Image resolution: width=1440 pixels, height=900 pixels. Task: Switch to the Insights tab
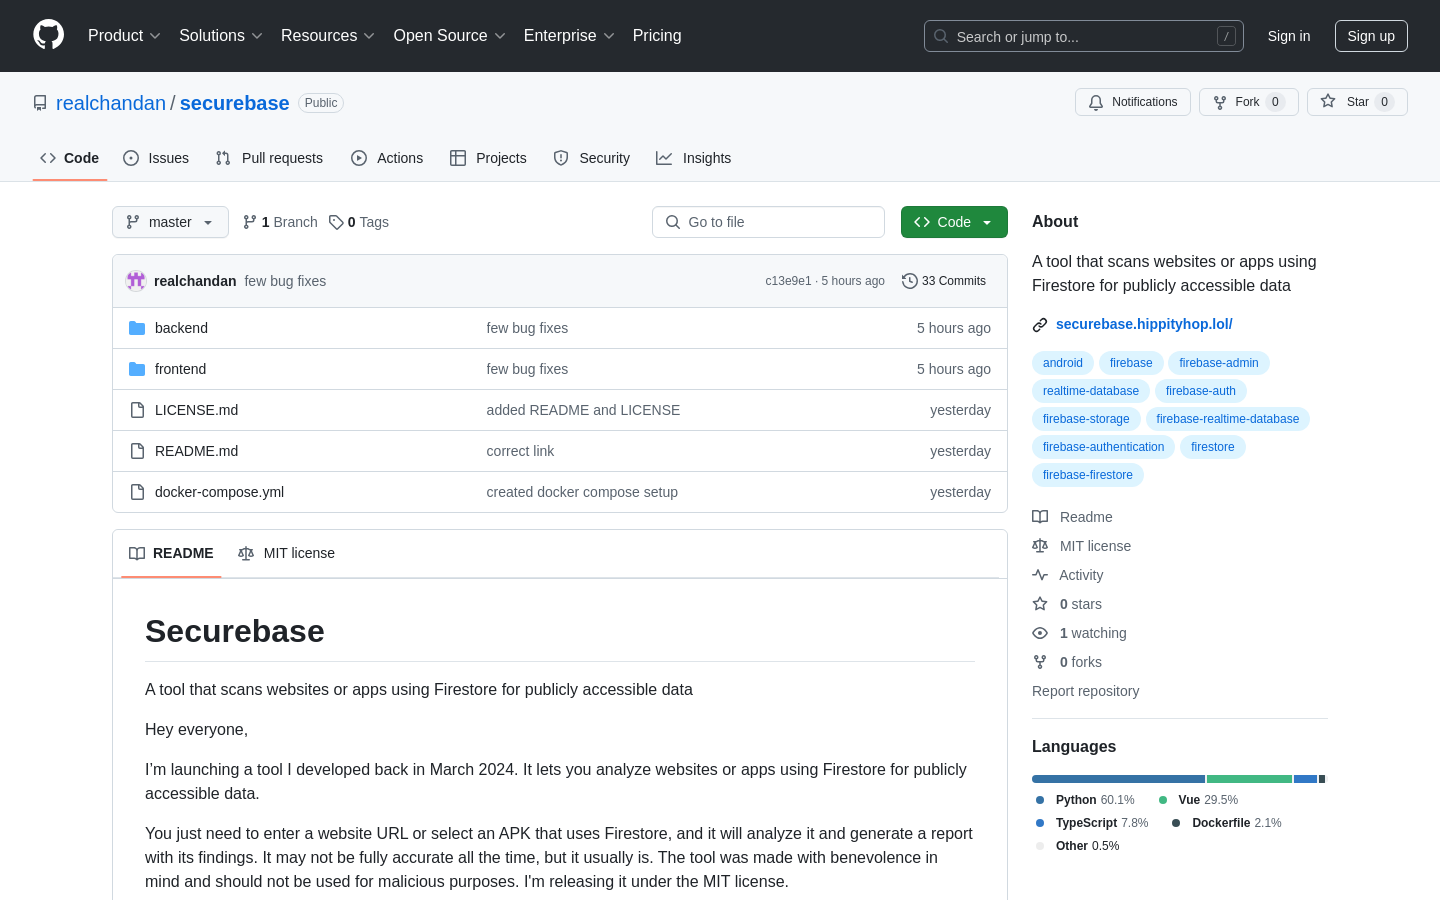pos(694,158)
